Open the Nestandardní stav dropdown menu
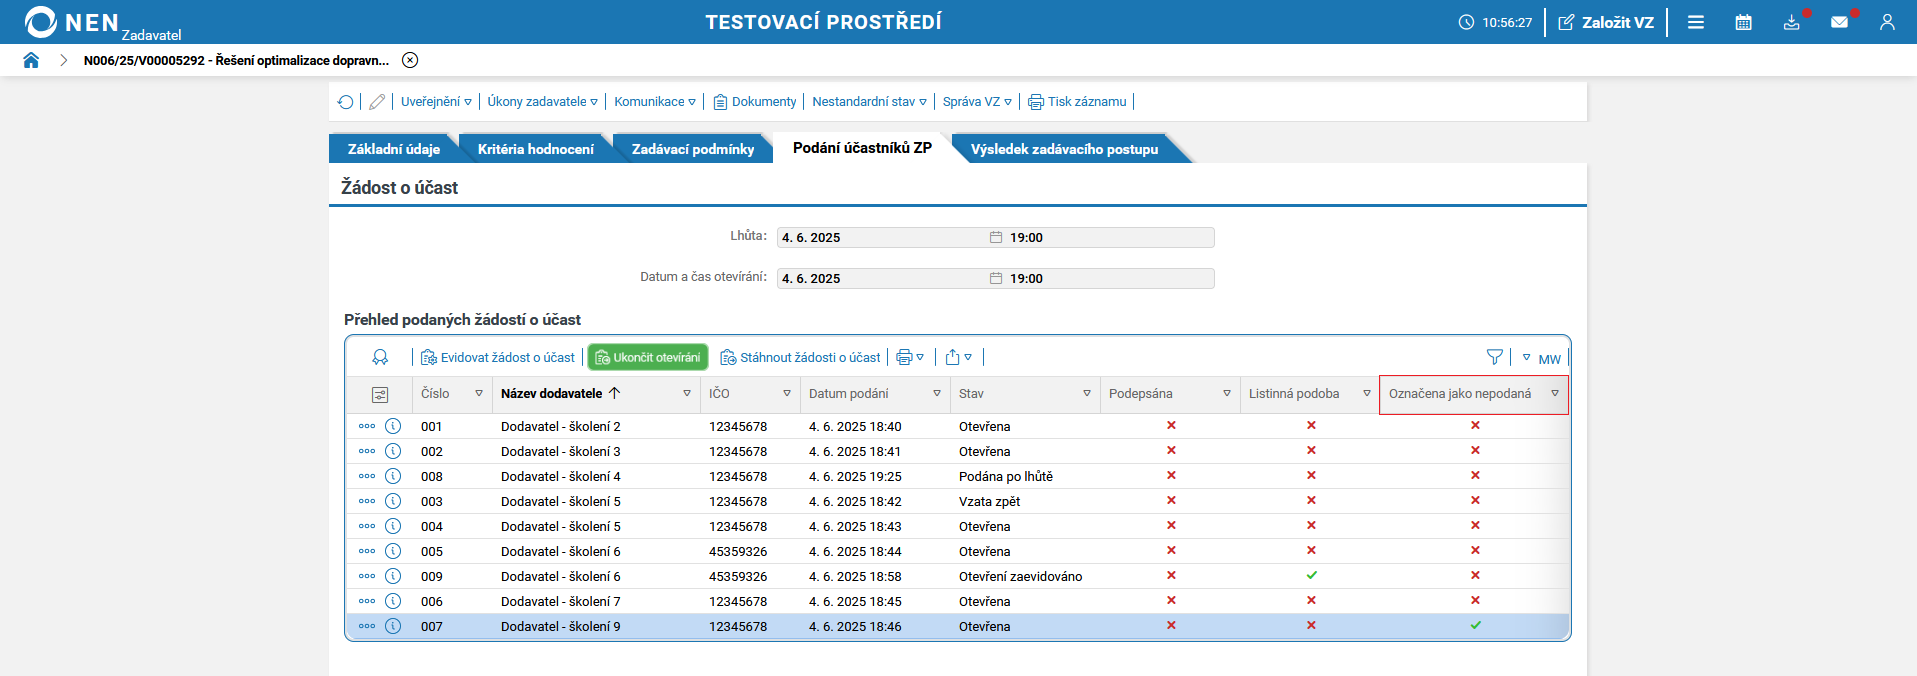This screenshot has height=676, width=1917. click(x=869, y=102)
